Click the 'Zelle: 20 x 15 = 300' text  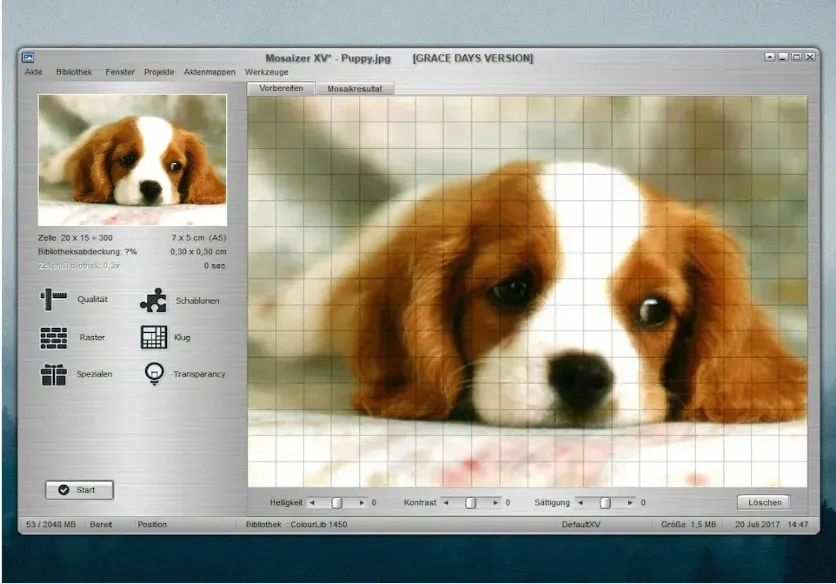pos(75,238)
